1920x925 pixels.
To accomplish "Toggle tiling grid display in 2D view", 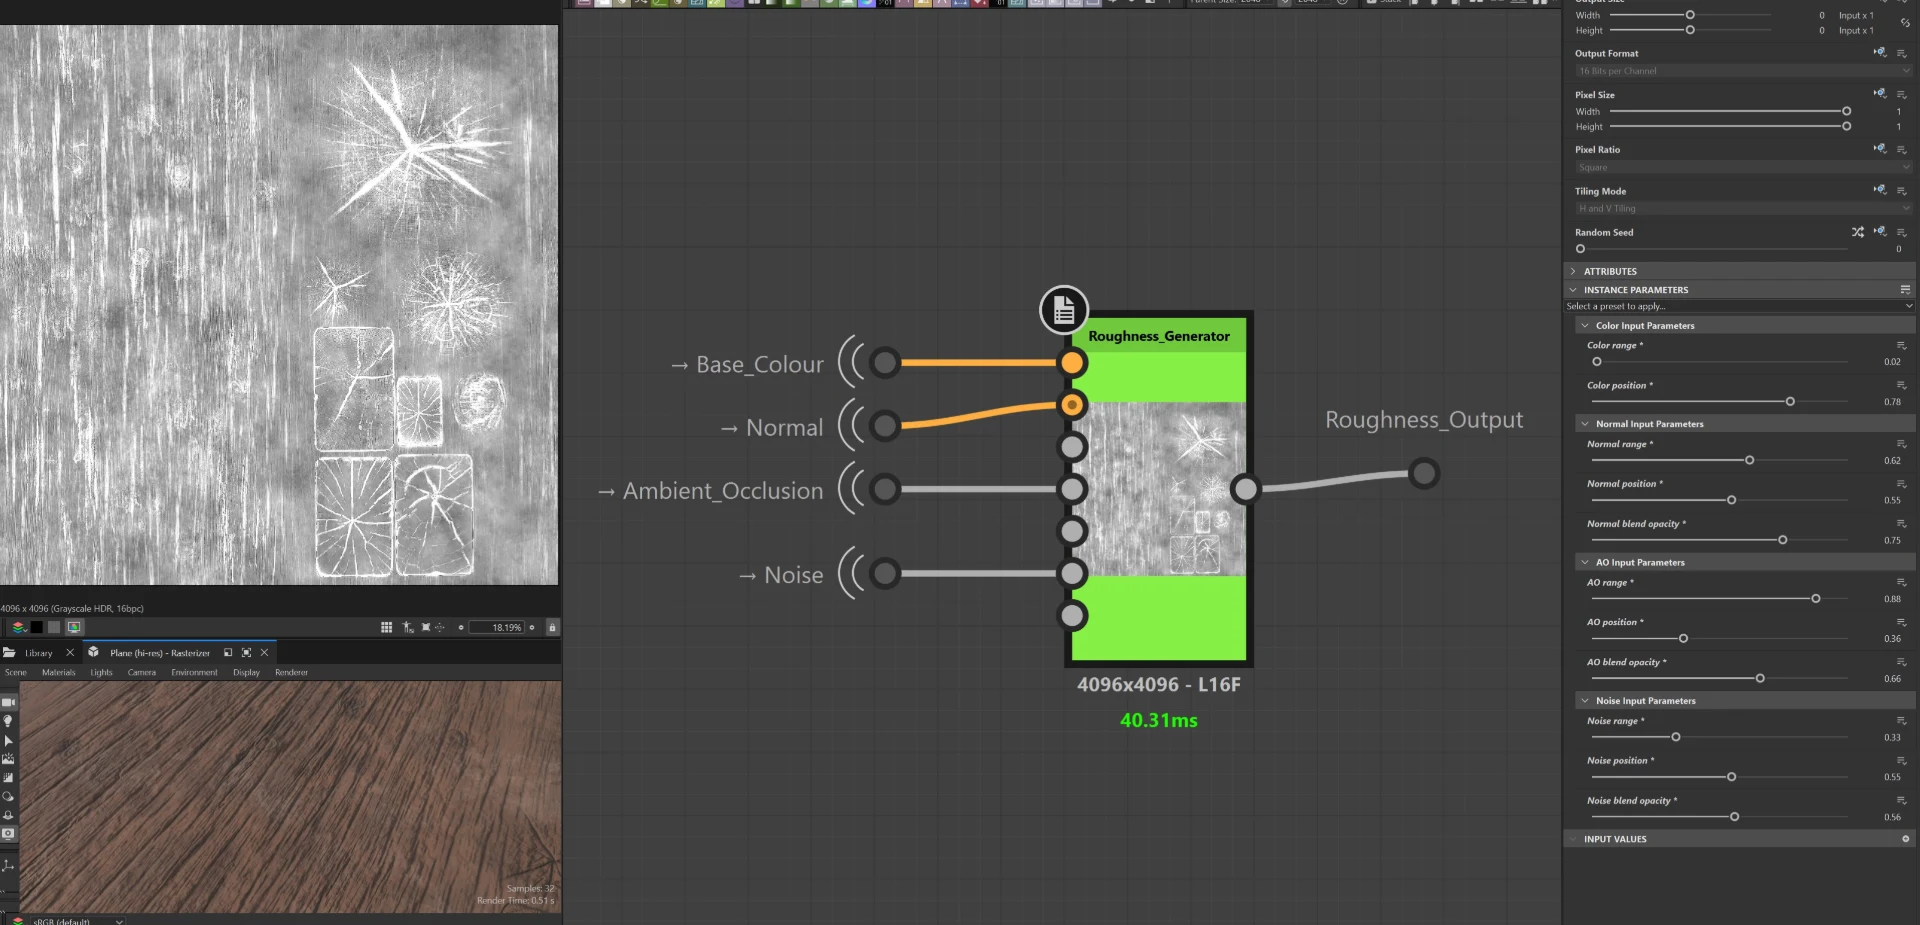I will click(386, 627).
